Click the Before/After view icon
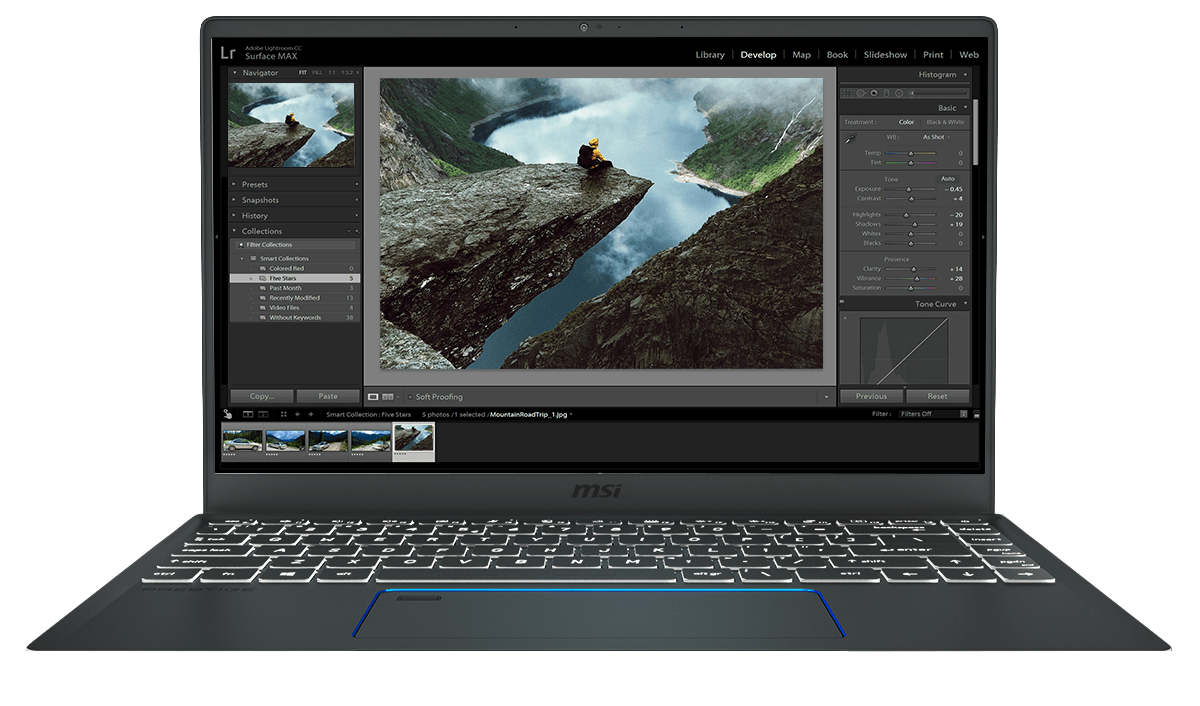Image resolution: width=1200 pixels, height=706 pixels. pos(388,397)
